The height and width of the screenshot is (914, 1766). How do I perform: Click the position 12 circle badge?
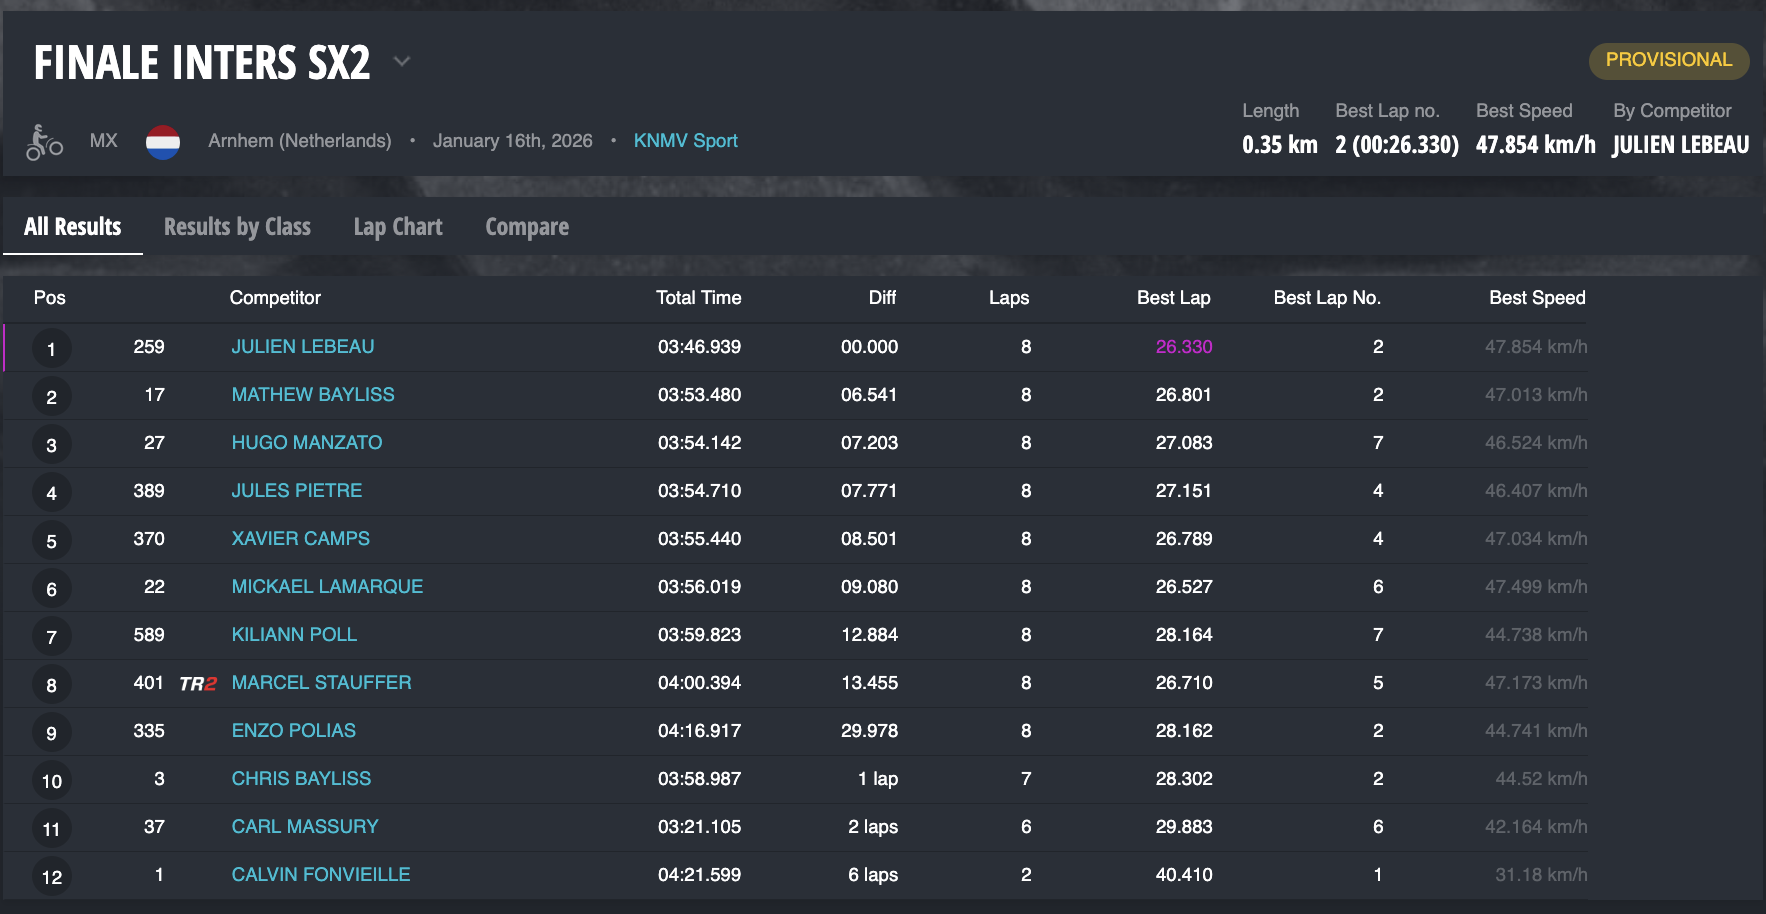pos(51,877)
